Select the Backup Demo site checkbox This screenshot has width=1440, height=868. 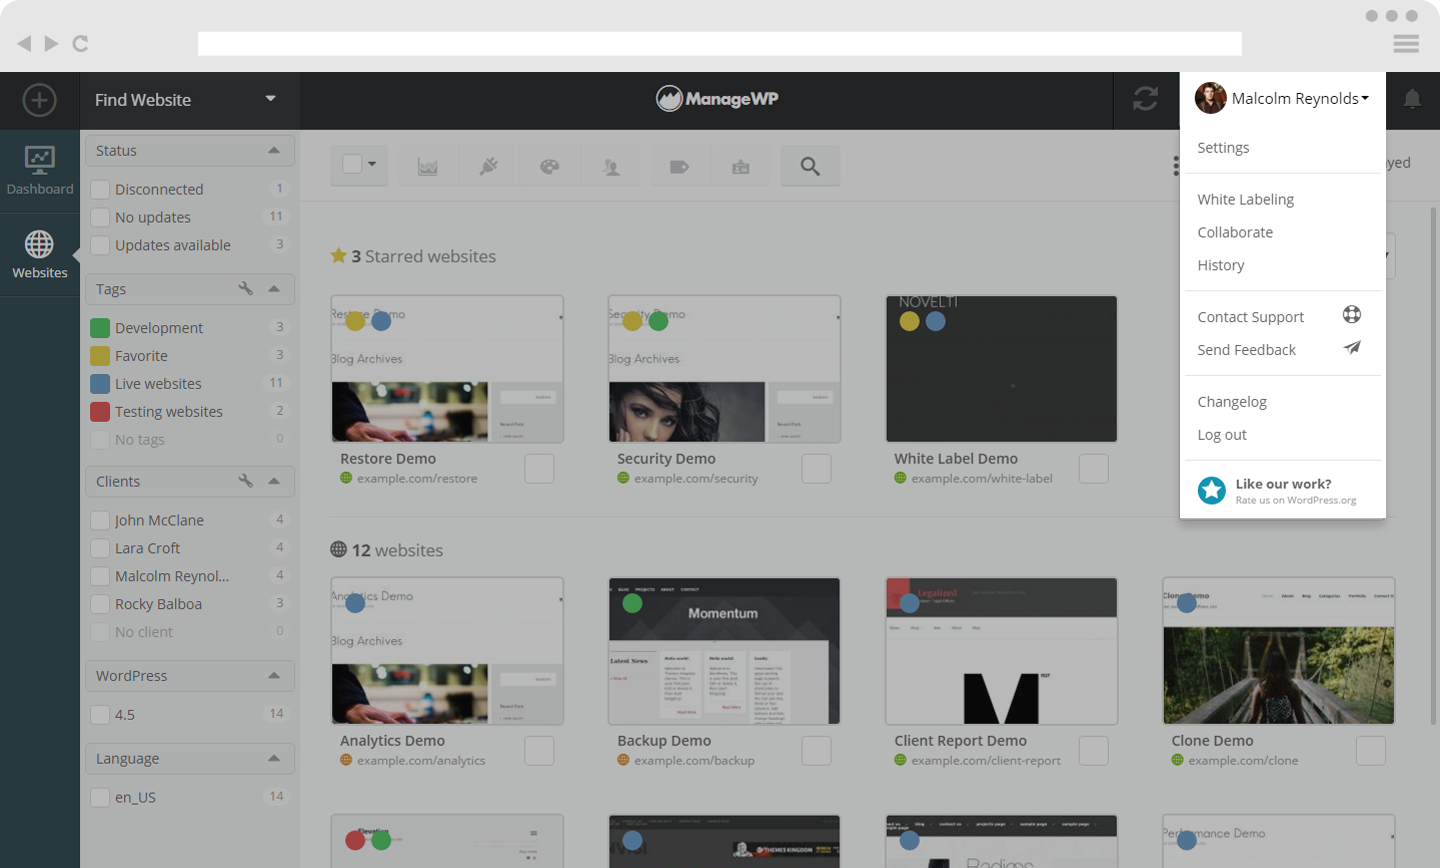tap(816, 750)
